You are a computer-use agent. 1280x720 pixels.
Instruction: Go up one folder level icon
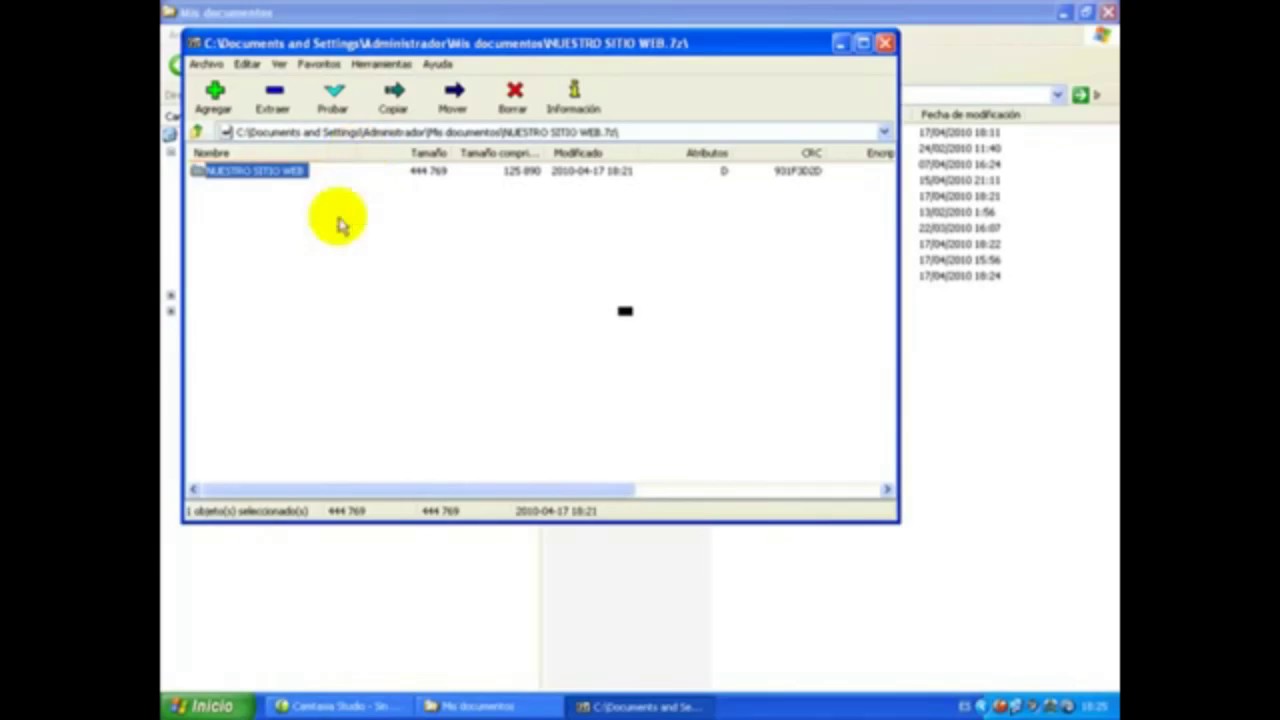pyautogui.click(x=198, y=132)
